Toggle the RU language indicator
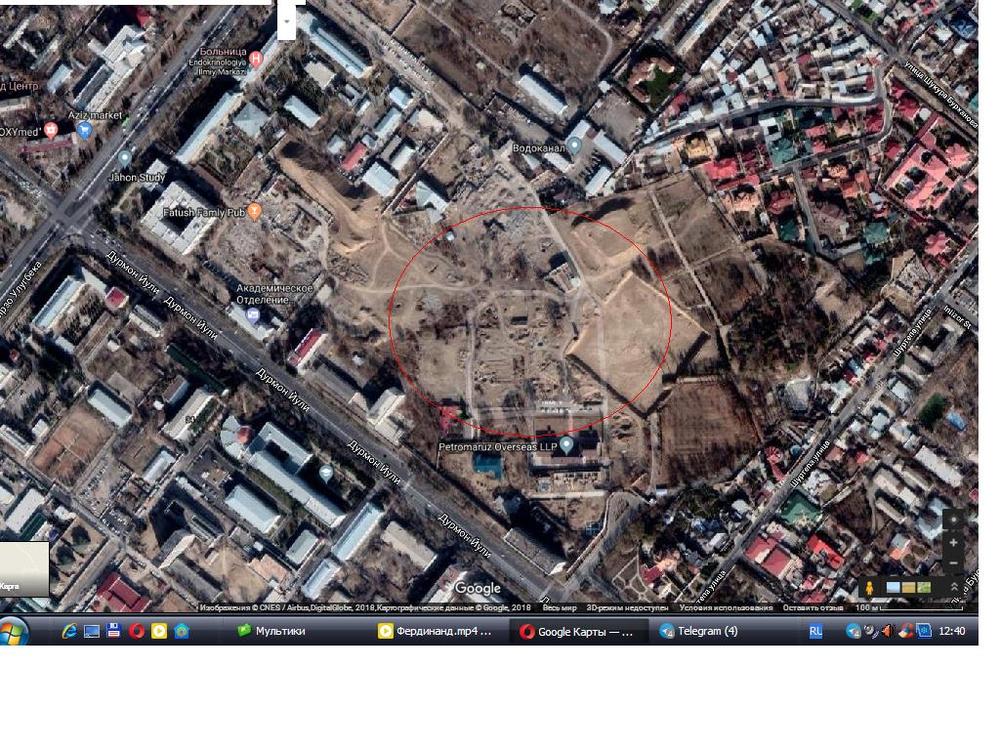Screen dimensions: 1000x750 [816, 631]
